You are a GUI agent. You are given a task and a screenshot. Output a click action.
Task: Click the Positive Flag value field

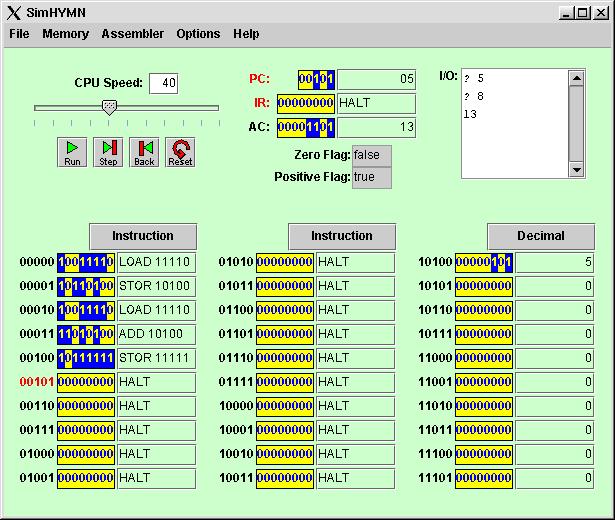[x=371, y=178]
